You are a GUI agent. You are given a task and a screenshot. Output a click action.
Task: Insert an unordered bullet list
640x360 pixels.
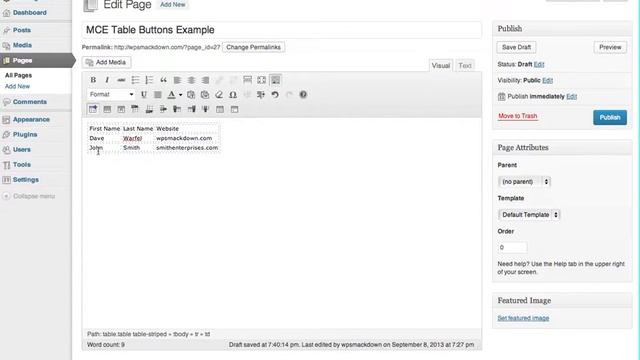pos(135,80)
